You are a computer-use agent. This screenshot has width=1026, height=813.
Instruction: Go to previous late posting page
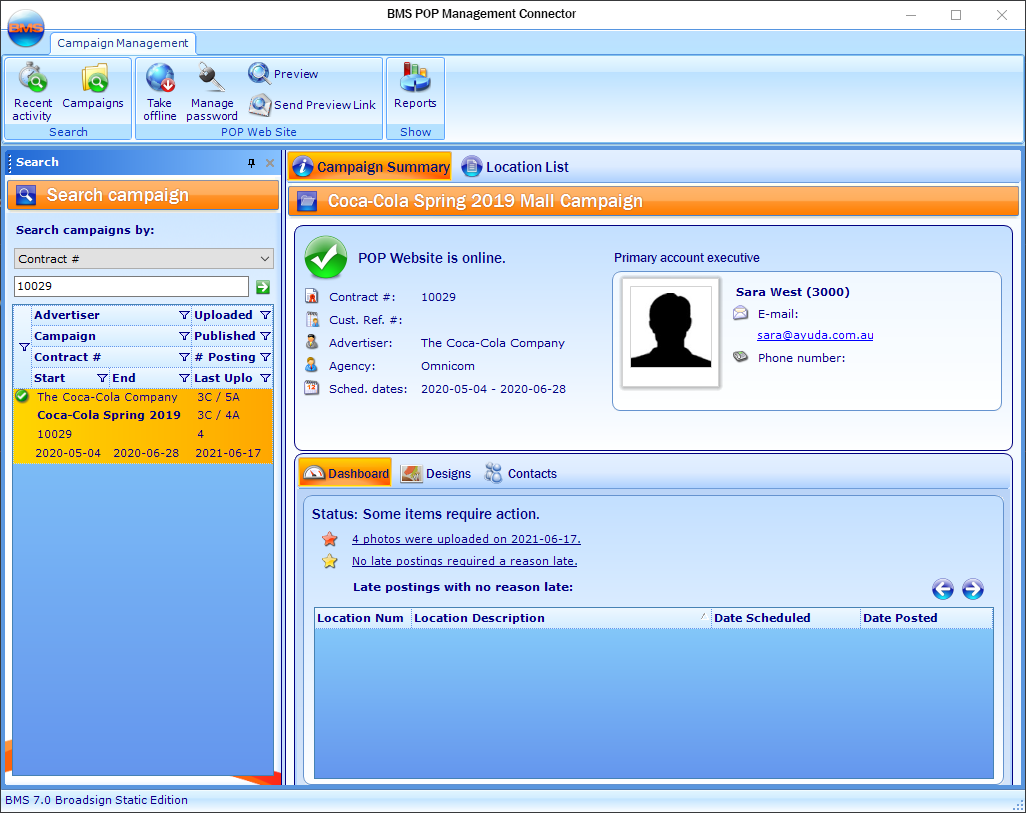[x=942, y=589]
